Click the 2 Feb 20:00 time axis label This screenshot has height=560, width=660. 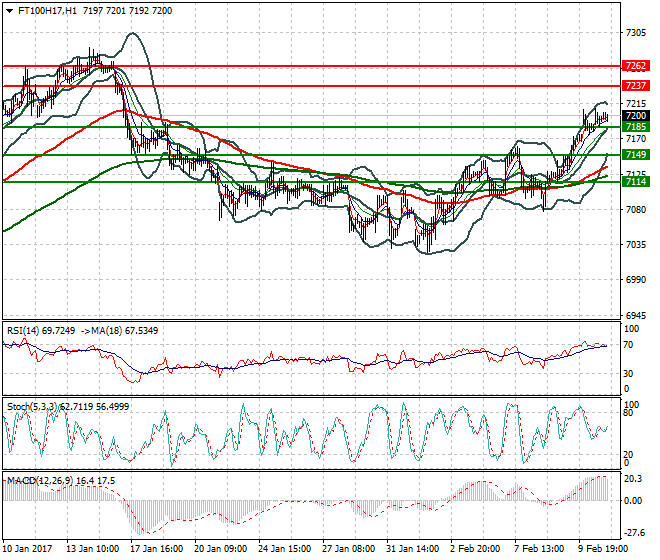click(x=475, y=549)
